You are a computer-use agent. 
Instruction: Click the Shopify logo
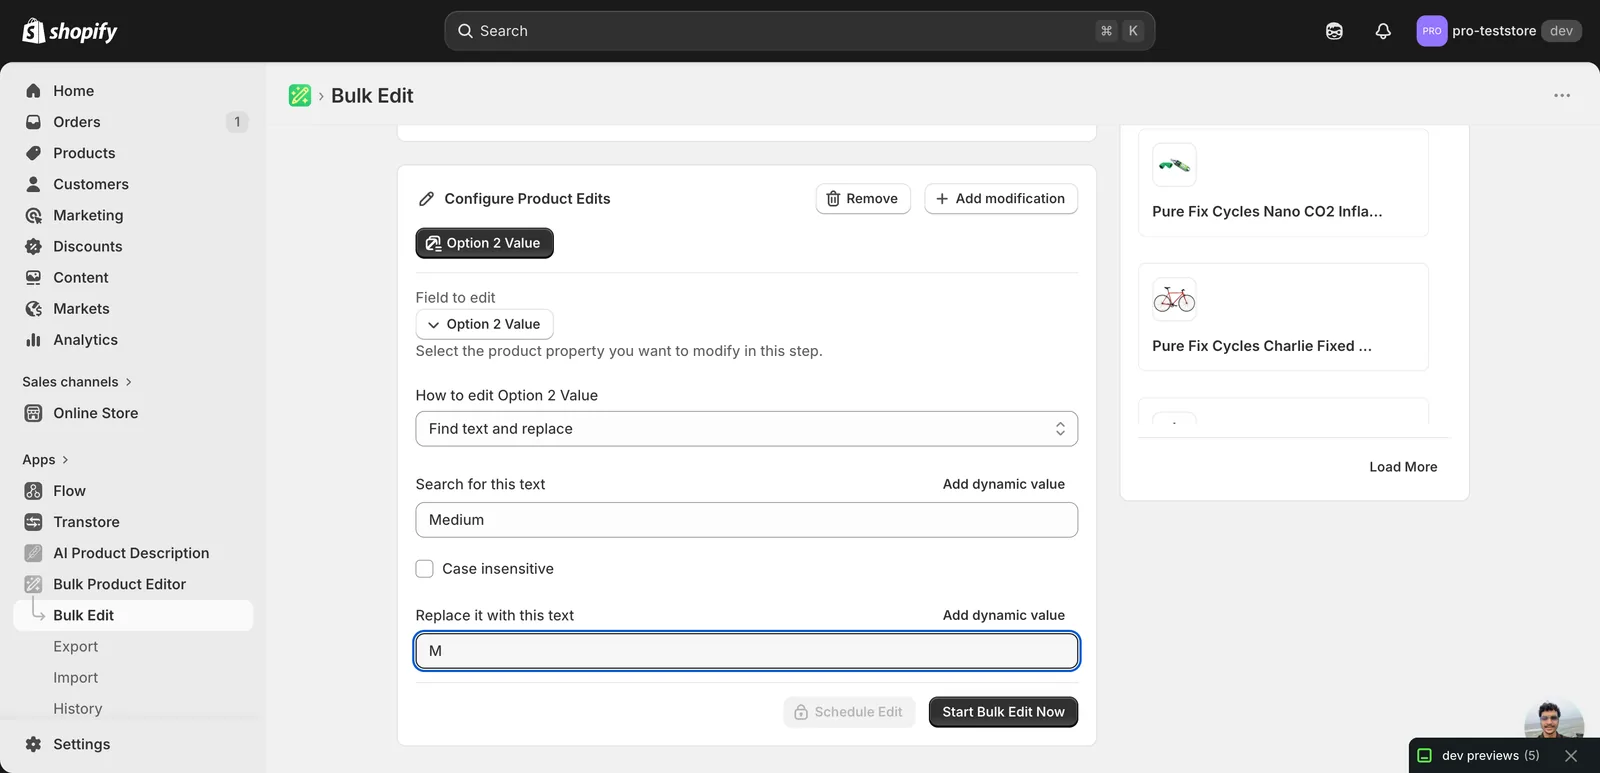point(70,31)
